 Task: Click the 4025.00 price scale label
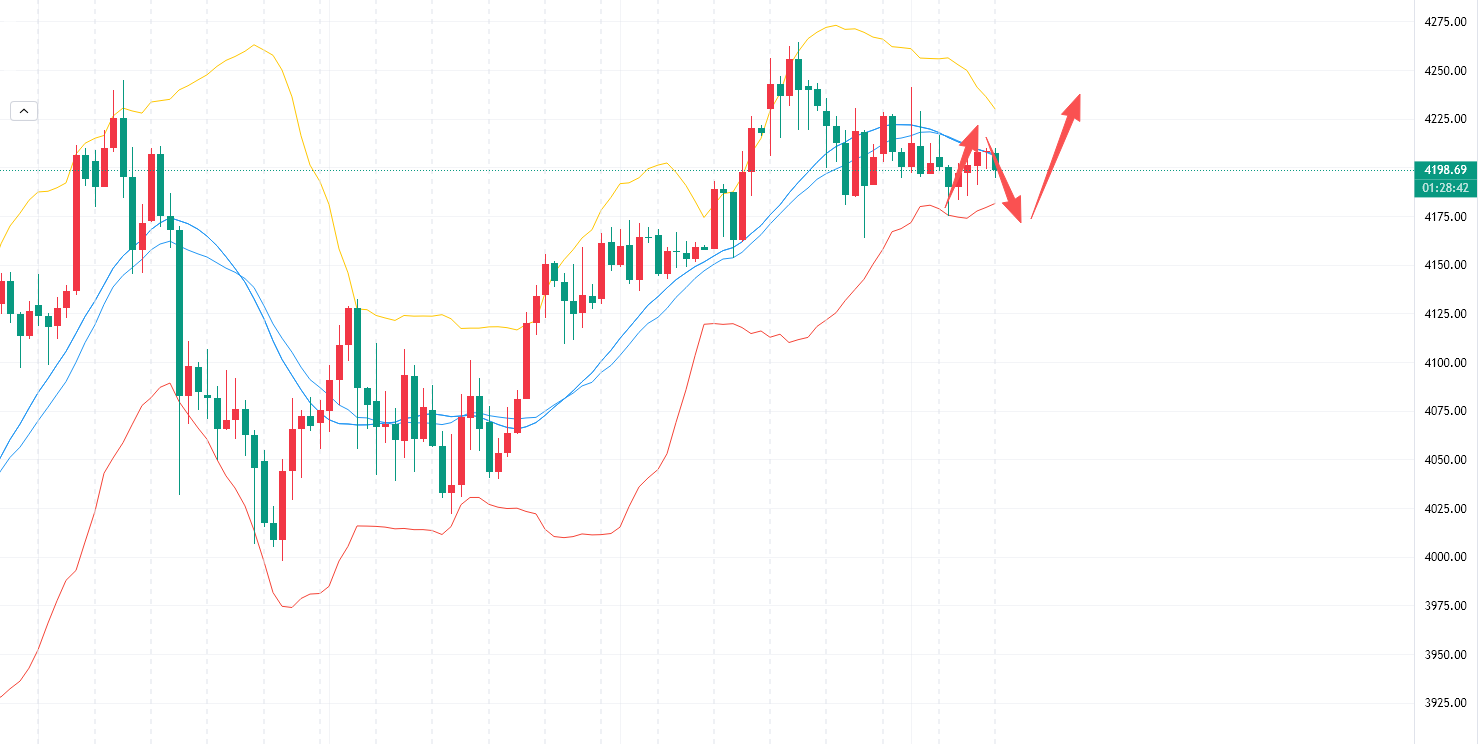click(x=1444, y=509)
